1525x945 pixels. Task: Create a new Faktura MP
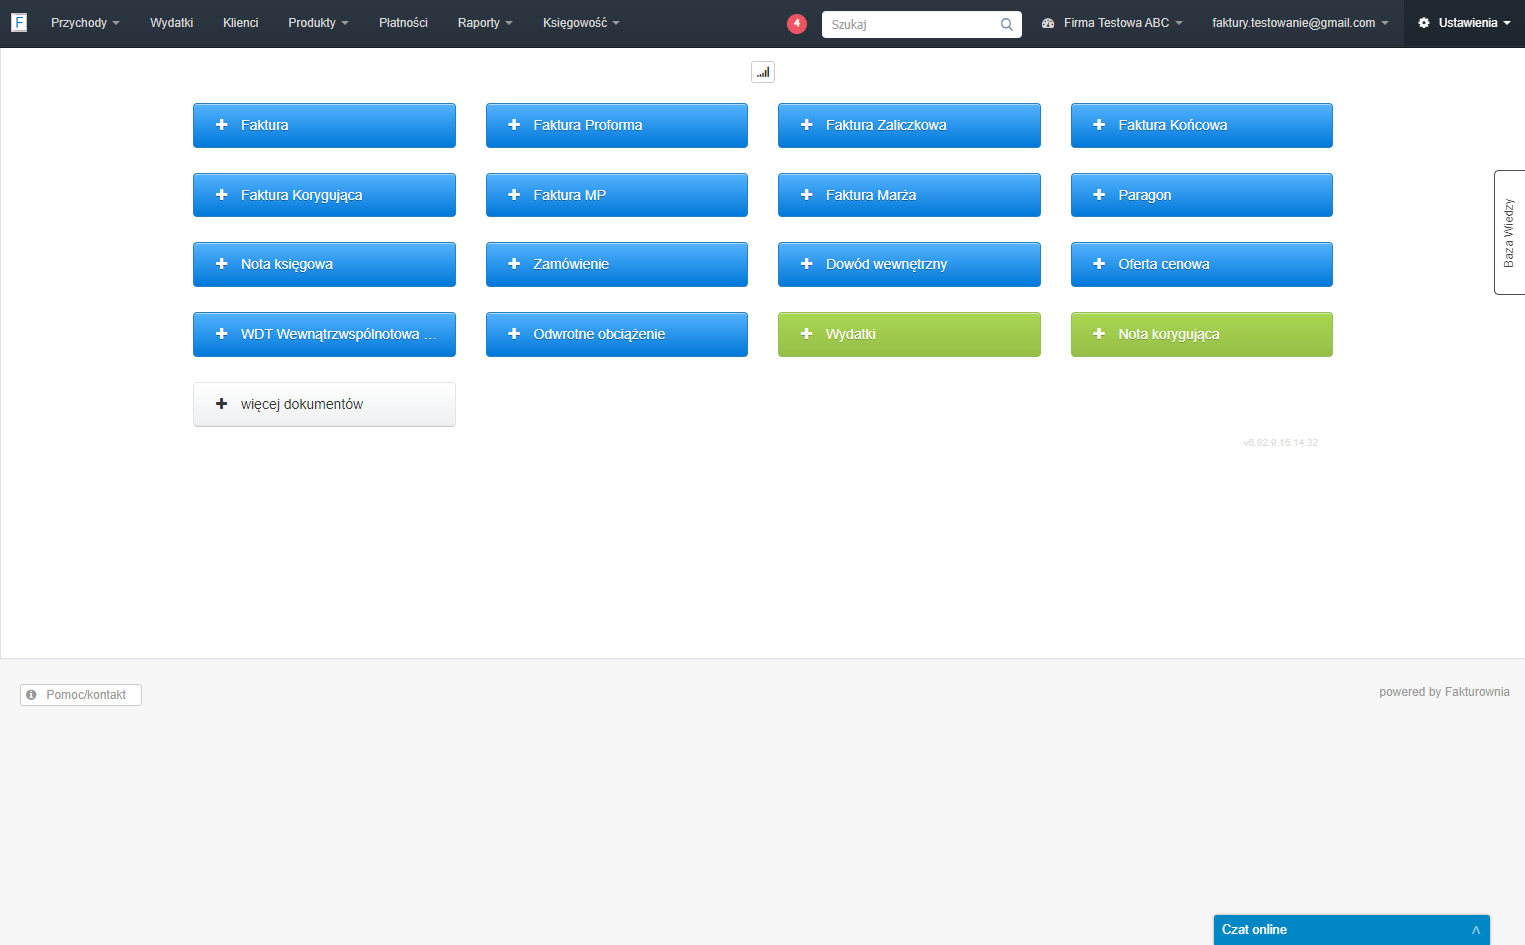(x=617, y=195)
